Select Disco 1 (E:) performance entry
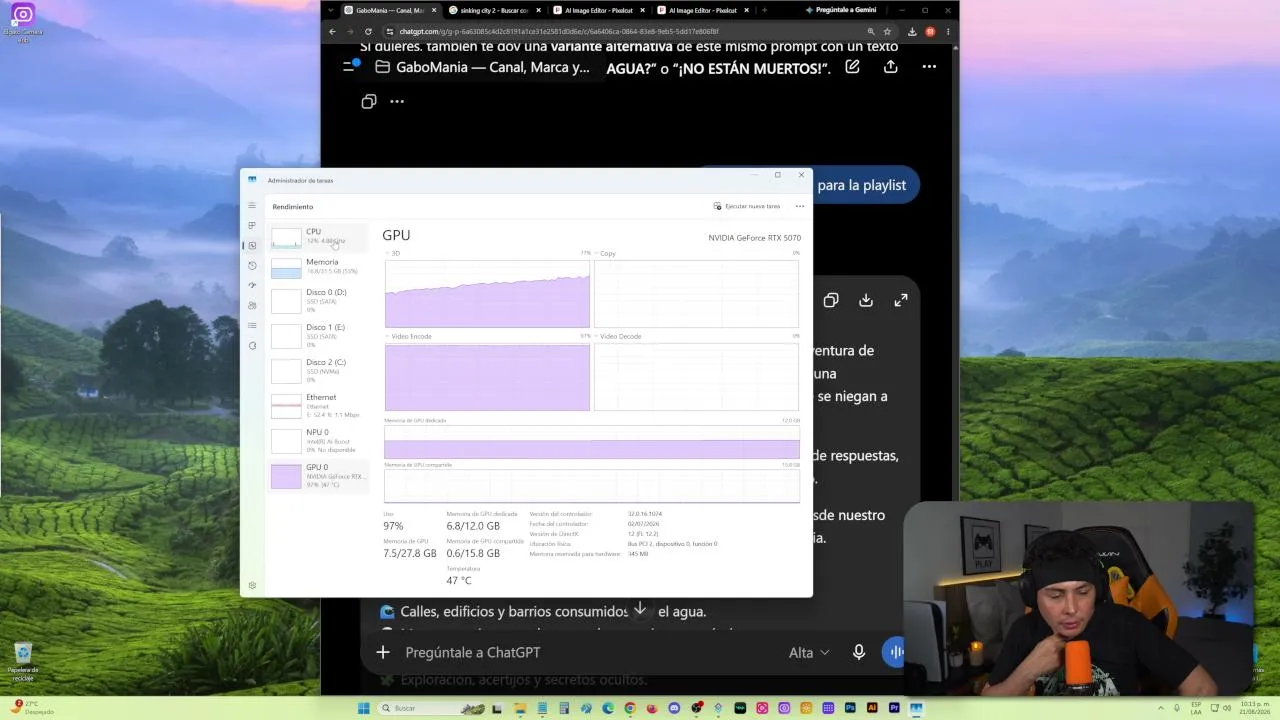1280x720 pixels. click(319, 335)
